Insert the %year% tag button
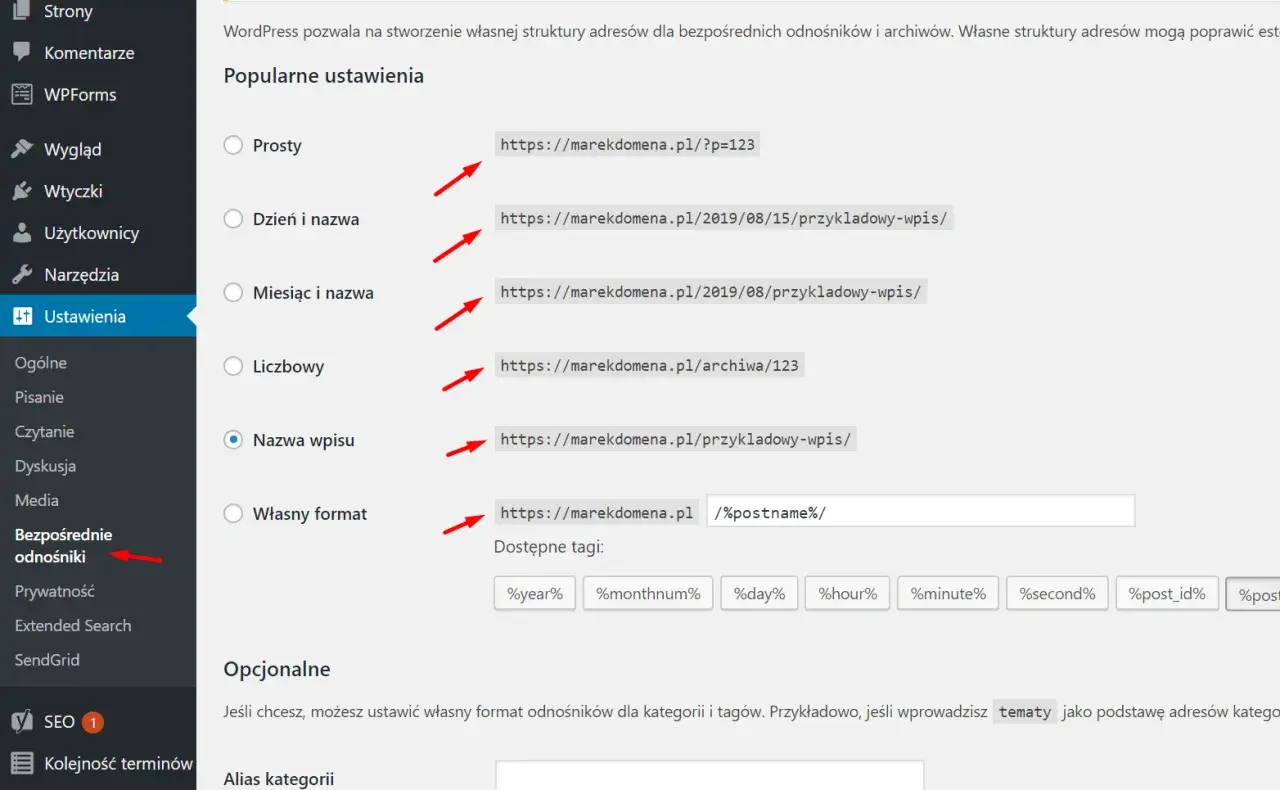This screenshot has width=1280, height=790. tap(535, 593)
